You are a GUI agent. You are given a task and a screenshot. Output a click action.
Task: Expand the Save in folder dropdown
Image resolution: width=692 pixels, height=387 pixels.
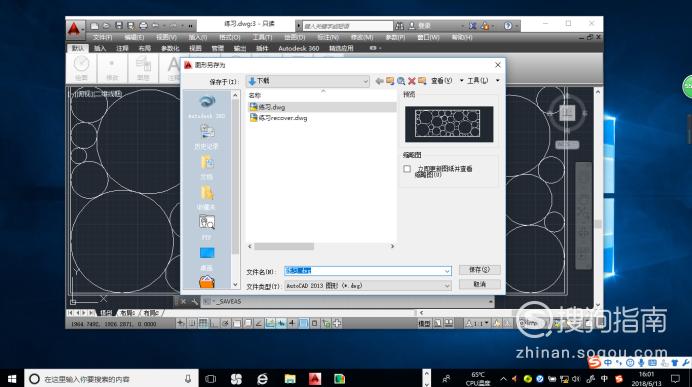coord(365,81)
